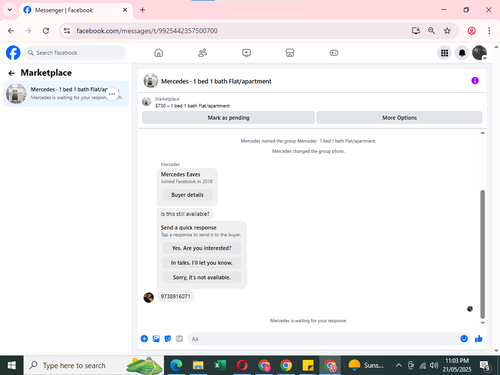Select the Mercedes 1 bed 1 bath conversation
This screenshot has height=375, width=500.
tap(66, 94)
